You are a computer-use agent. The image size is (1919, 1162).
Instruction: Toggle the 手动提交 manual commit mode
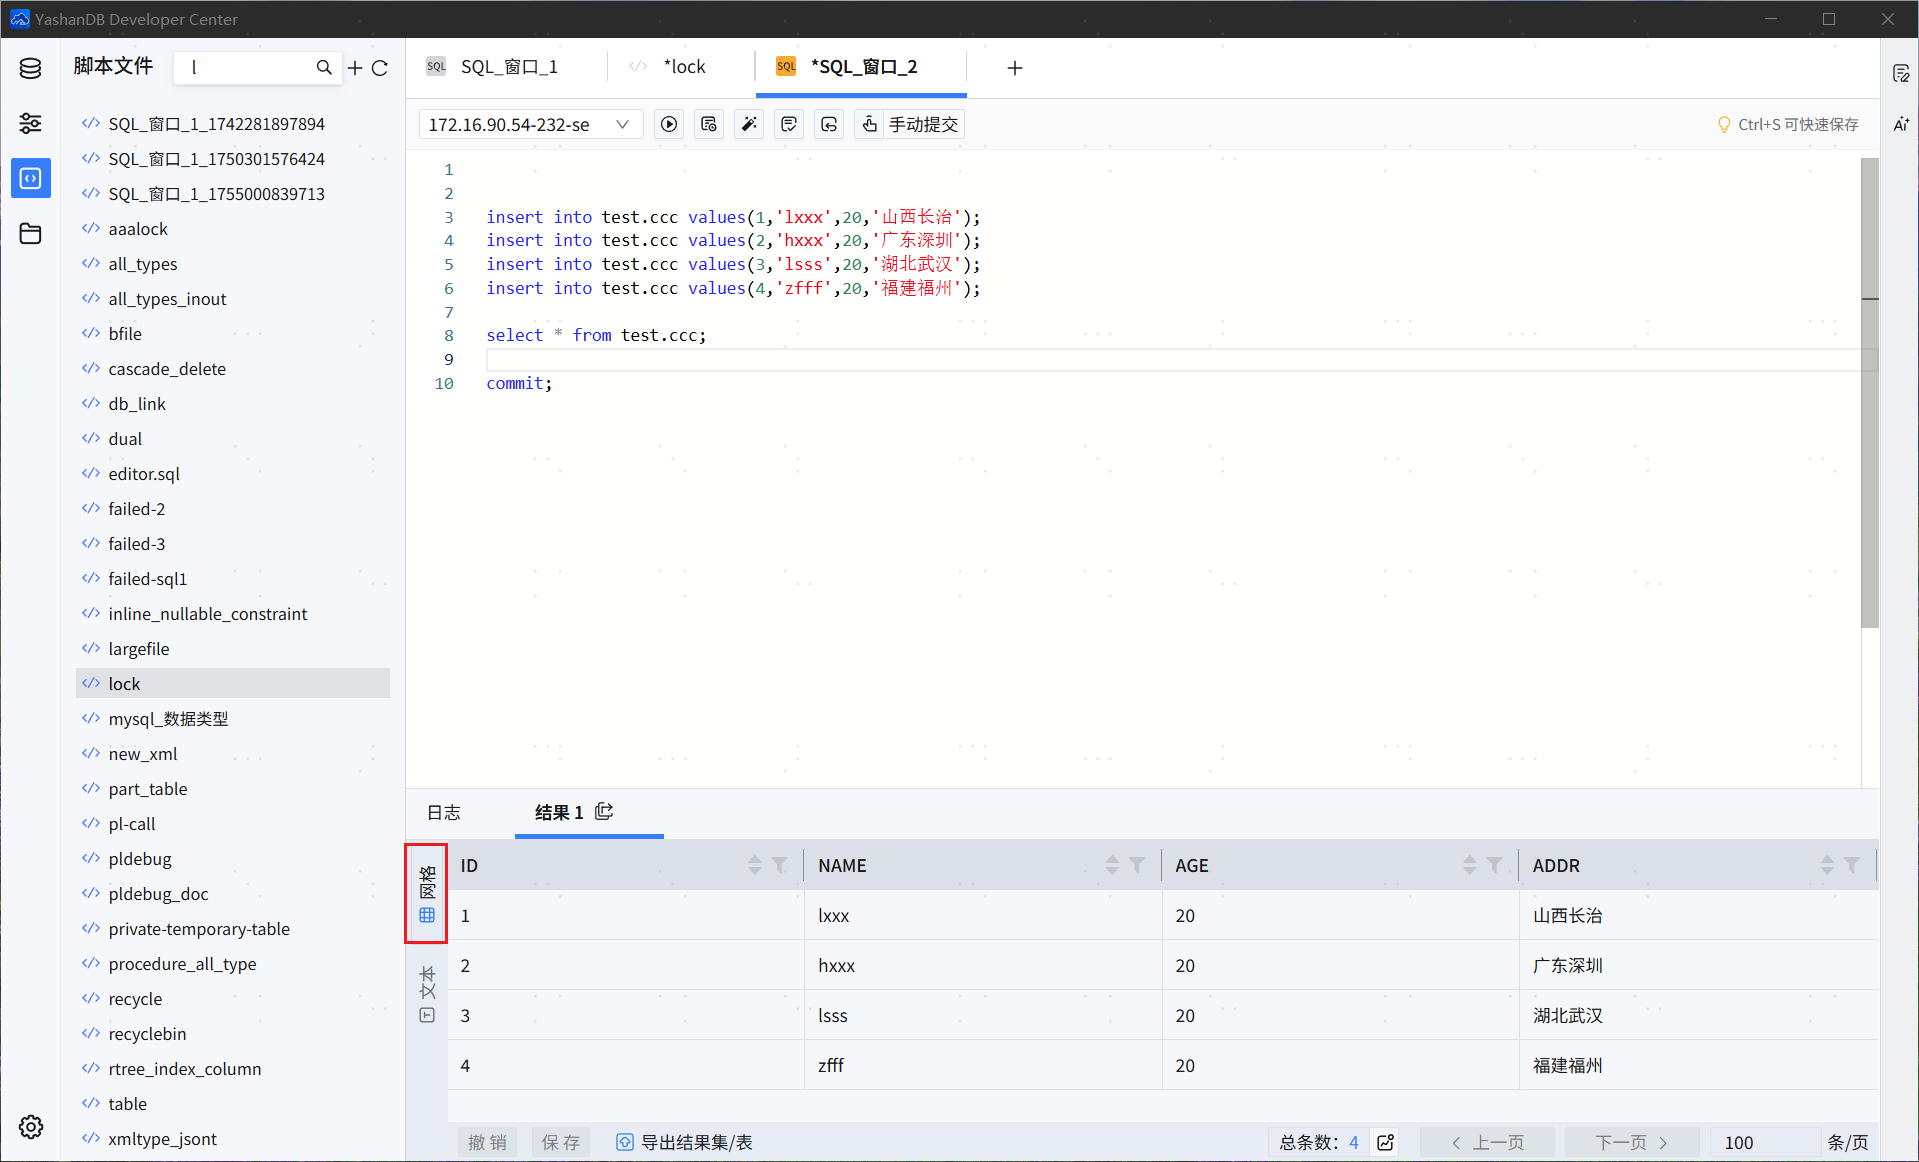[x=910, y=124]
